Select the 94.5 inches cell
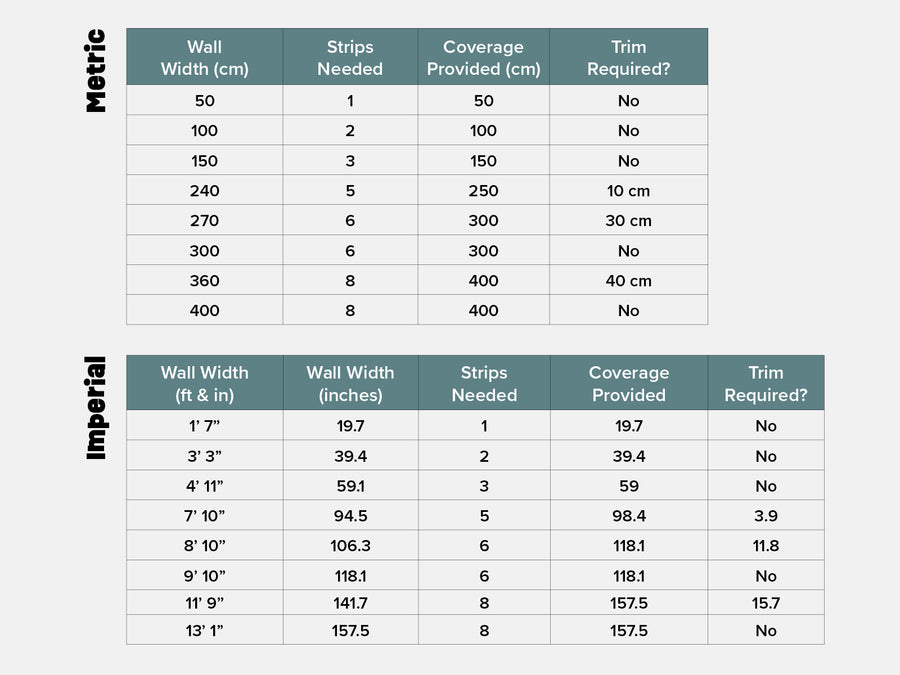This screenshot has width=900, height=675. point(350,516)
